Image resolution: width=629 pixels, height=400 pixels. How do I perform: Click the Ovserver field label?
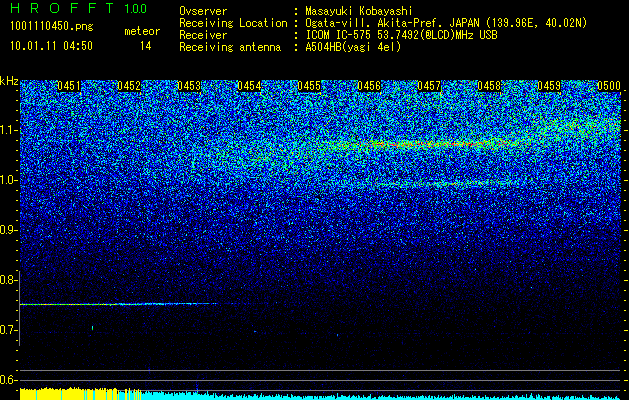click(x=203, y=11)
